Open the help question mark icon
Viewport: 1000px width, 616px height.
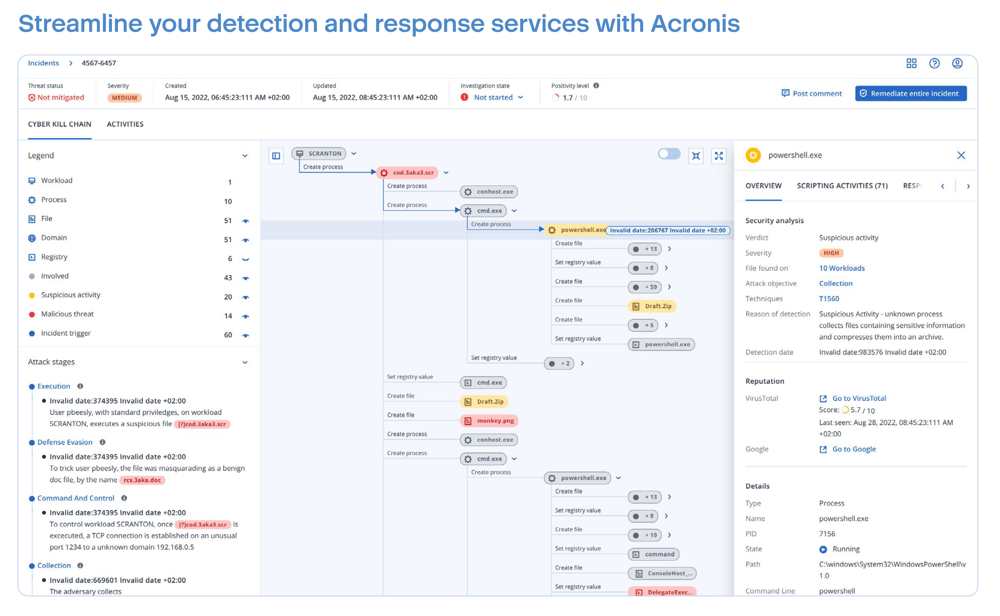coord(934,63)
